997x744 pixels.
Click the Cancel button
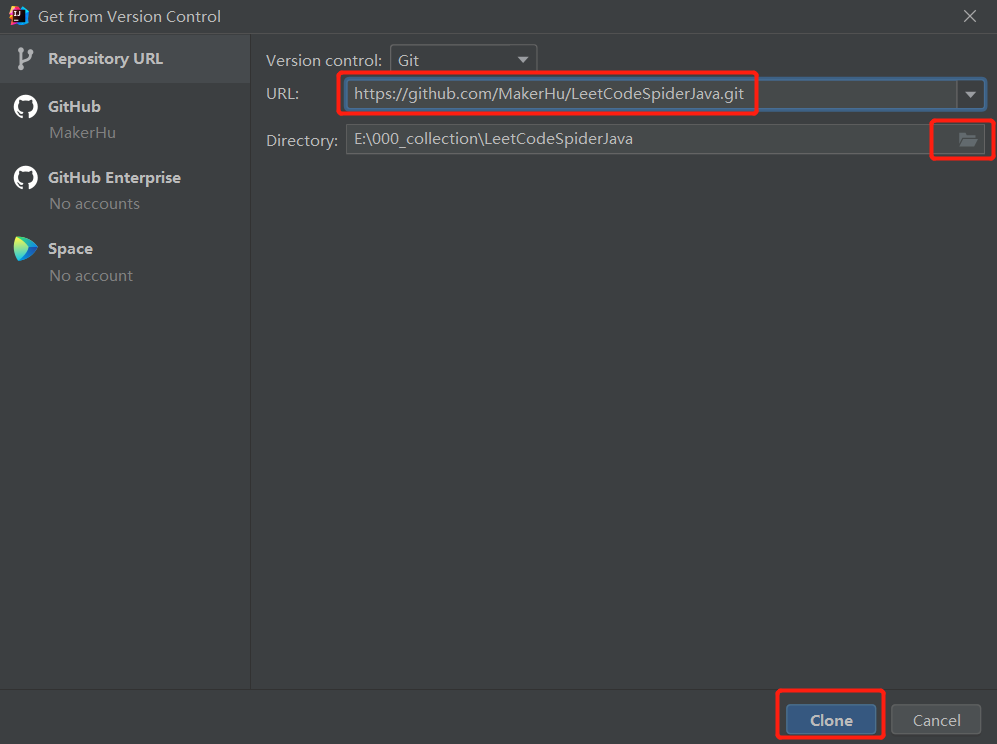pos(936,720)
